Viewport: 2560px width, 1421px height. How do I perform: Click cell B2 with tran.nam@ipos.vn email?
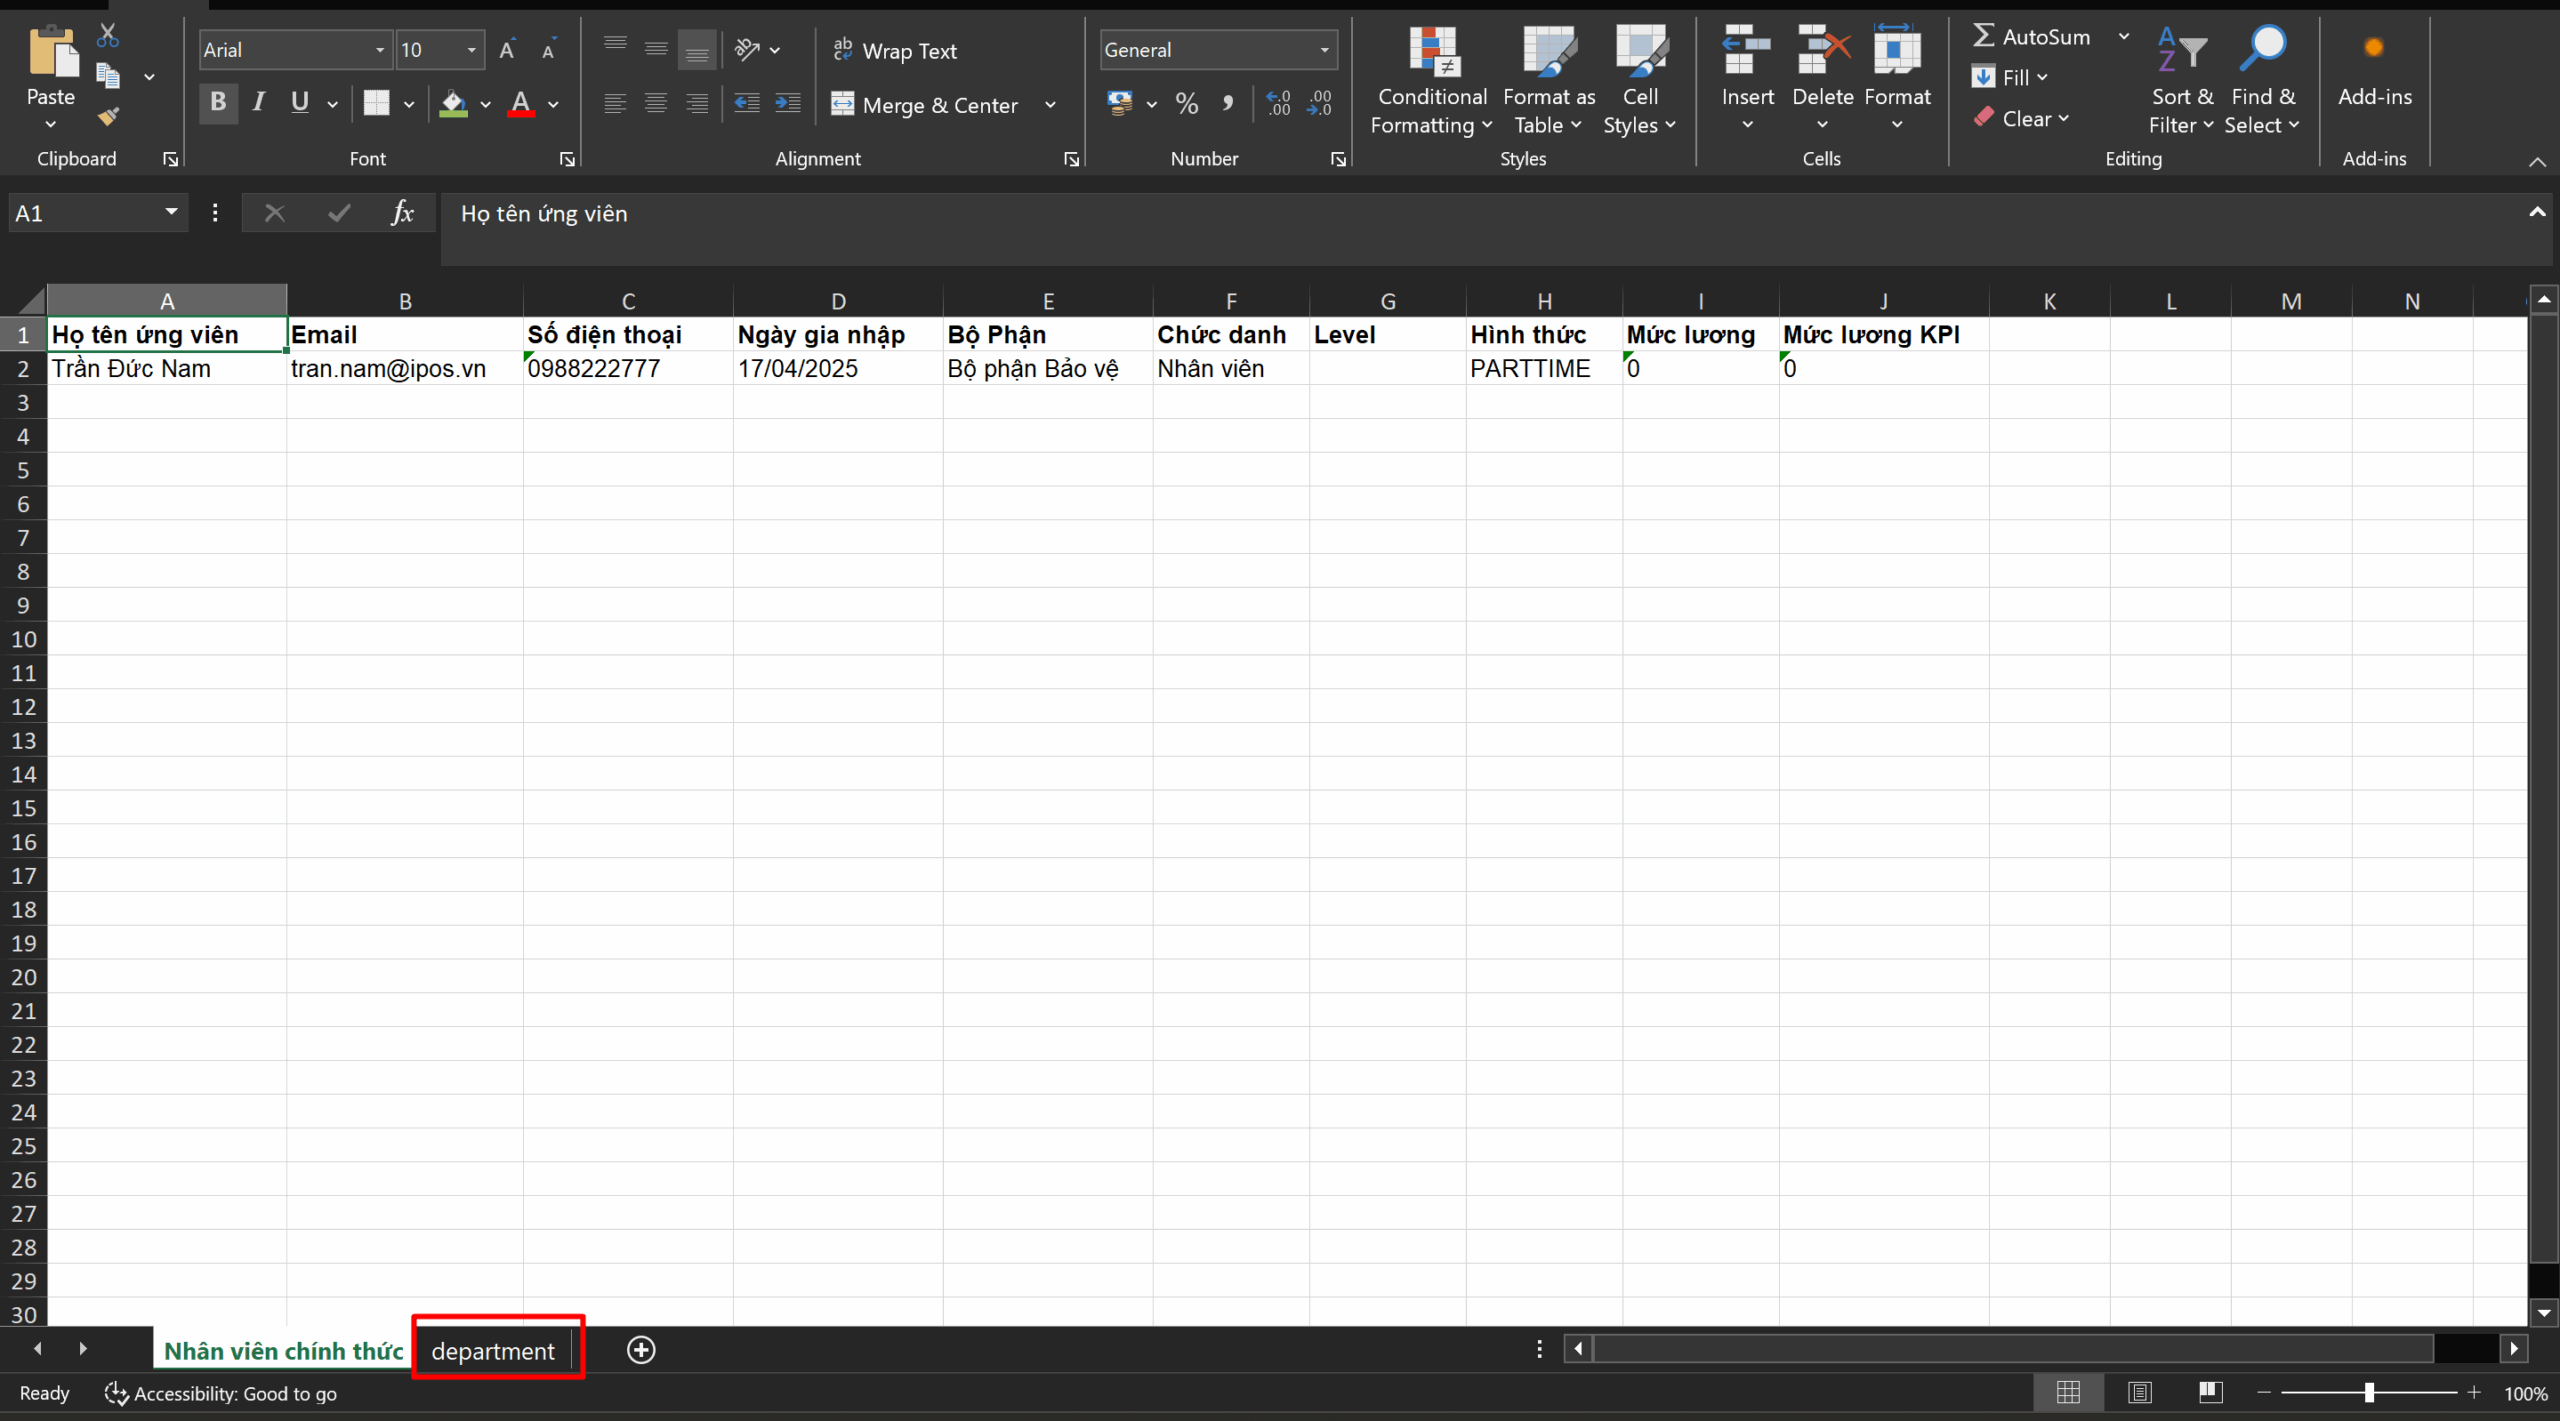click(x=404, y=368)
